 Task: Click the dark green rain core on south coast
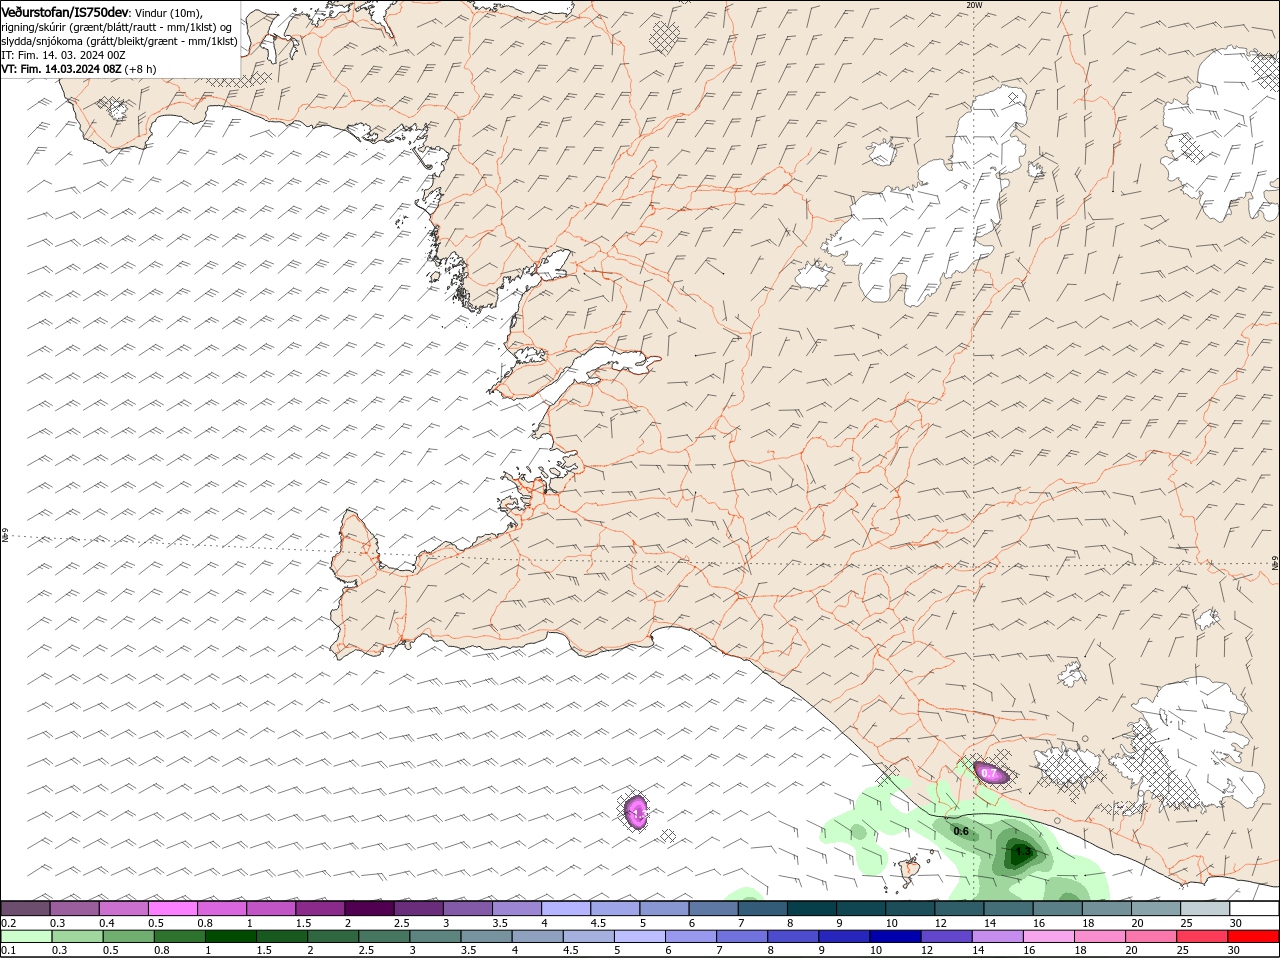coord(1022,853)
